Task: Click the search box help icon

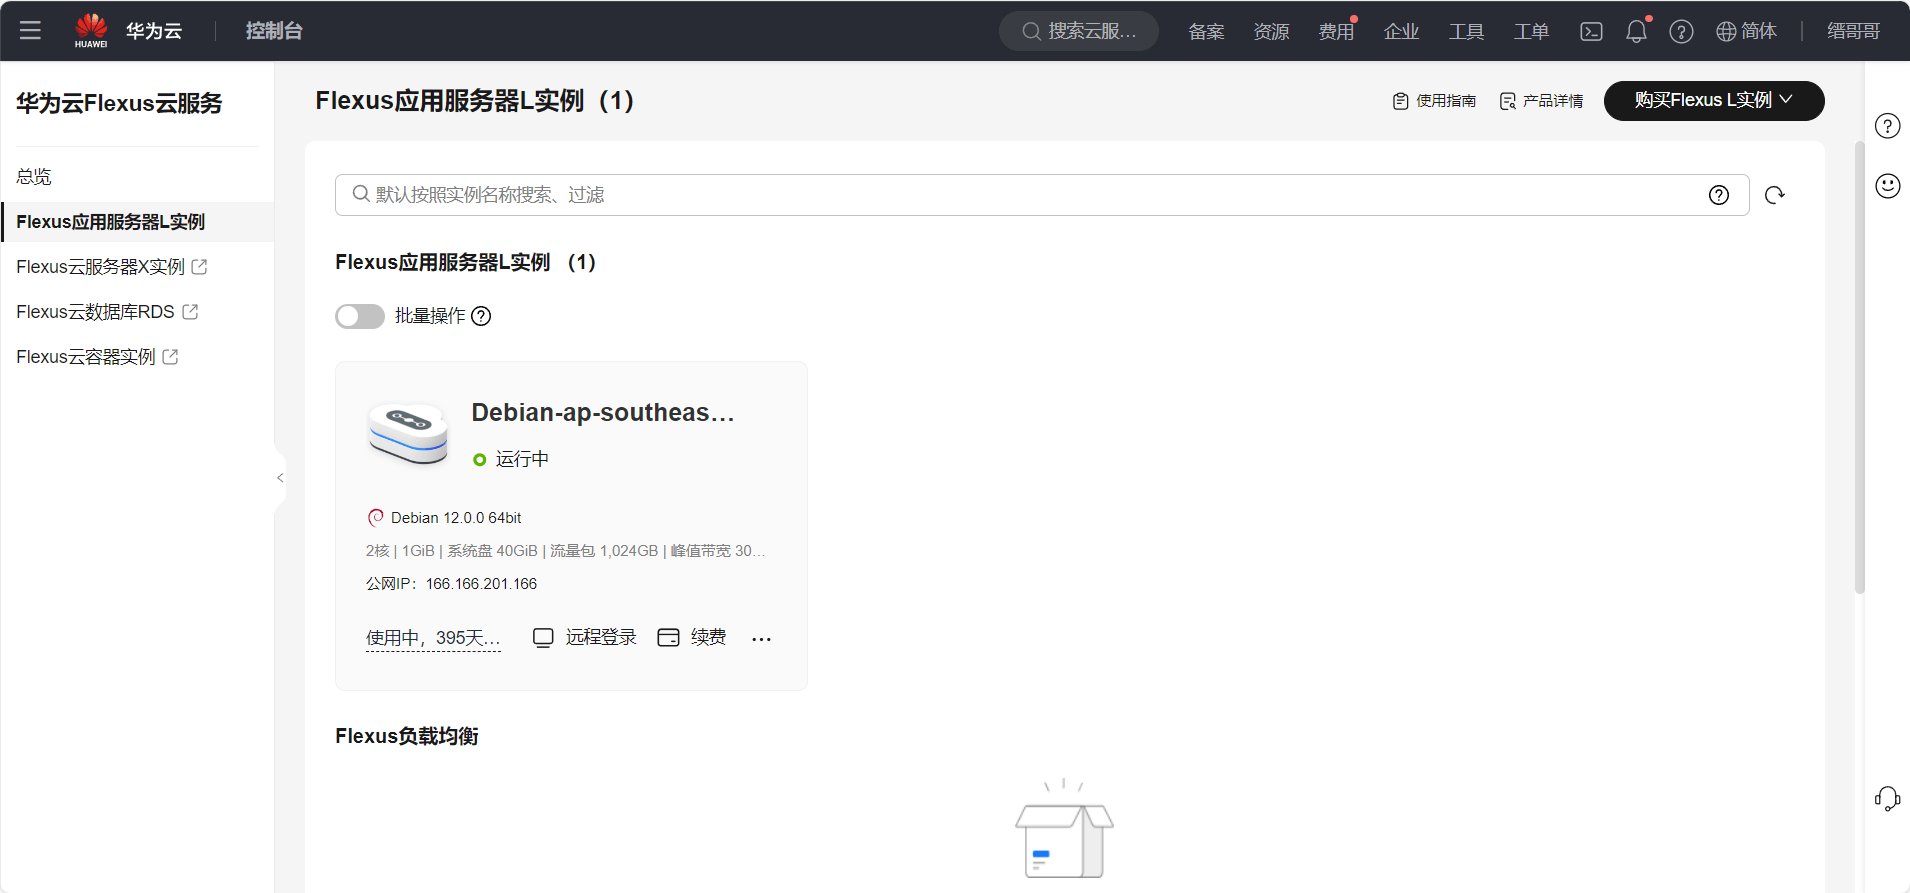Action: (1718, 195)
